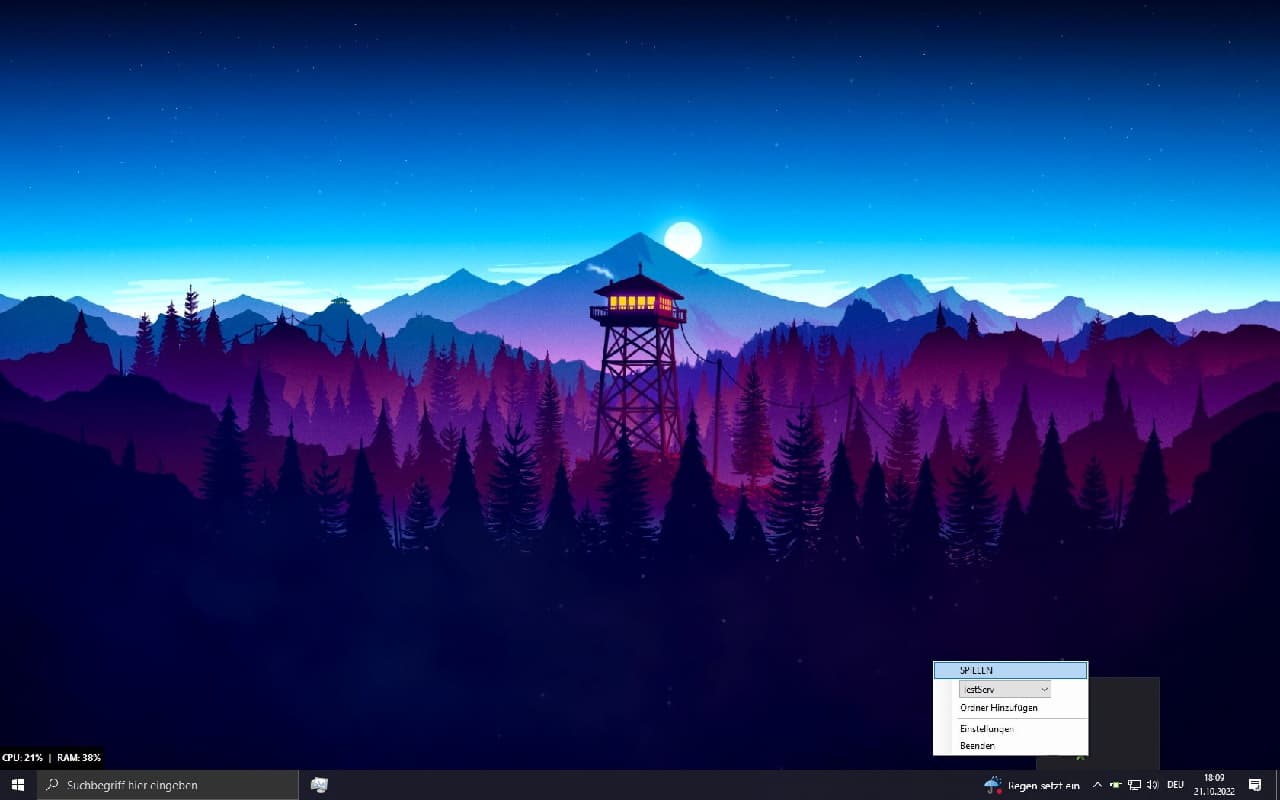Click the RAM: 38% readout
The image size is (1280, 800).
79,758
